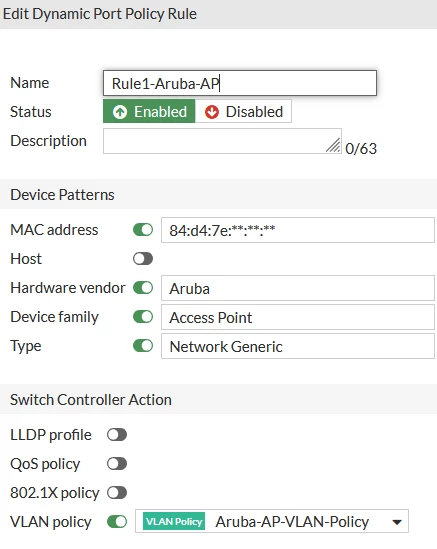Click the Hardware vendor field showing Aruba
The image size is (437, 549).
coord(298,288)
